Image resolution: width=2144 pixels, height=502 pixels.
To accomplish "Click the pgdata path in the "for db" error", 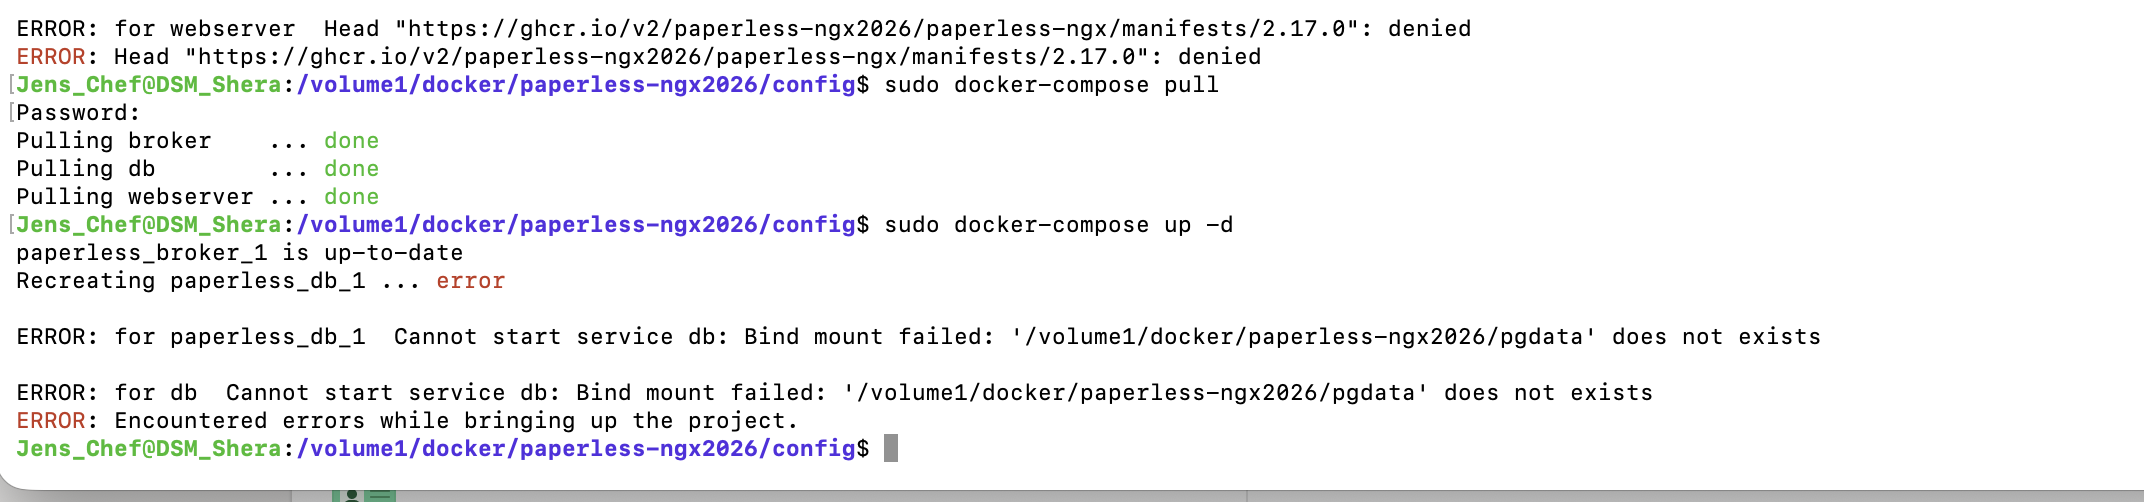I will click(1135, 392).
